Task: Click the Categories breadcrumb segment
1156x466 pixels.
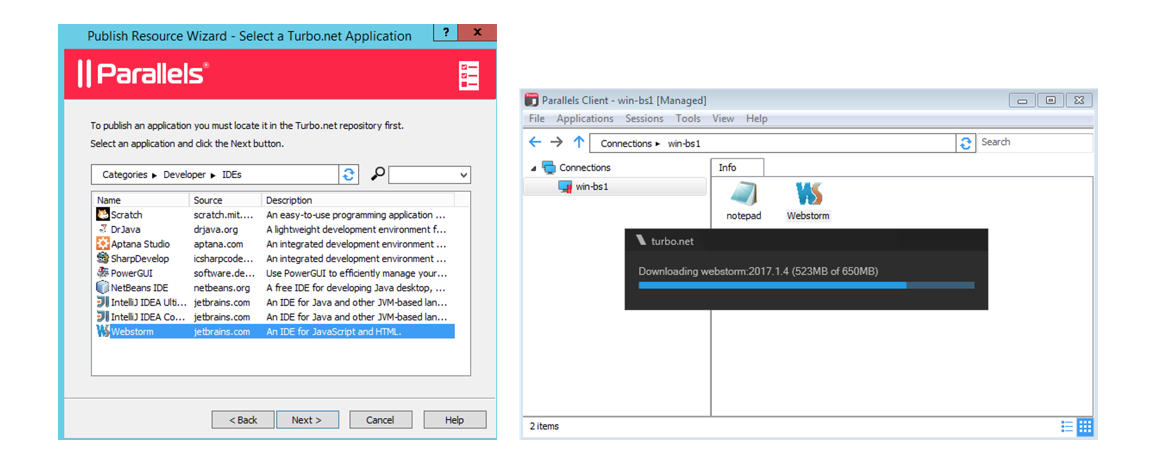Action: click(x=124, y=175)
